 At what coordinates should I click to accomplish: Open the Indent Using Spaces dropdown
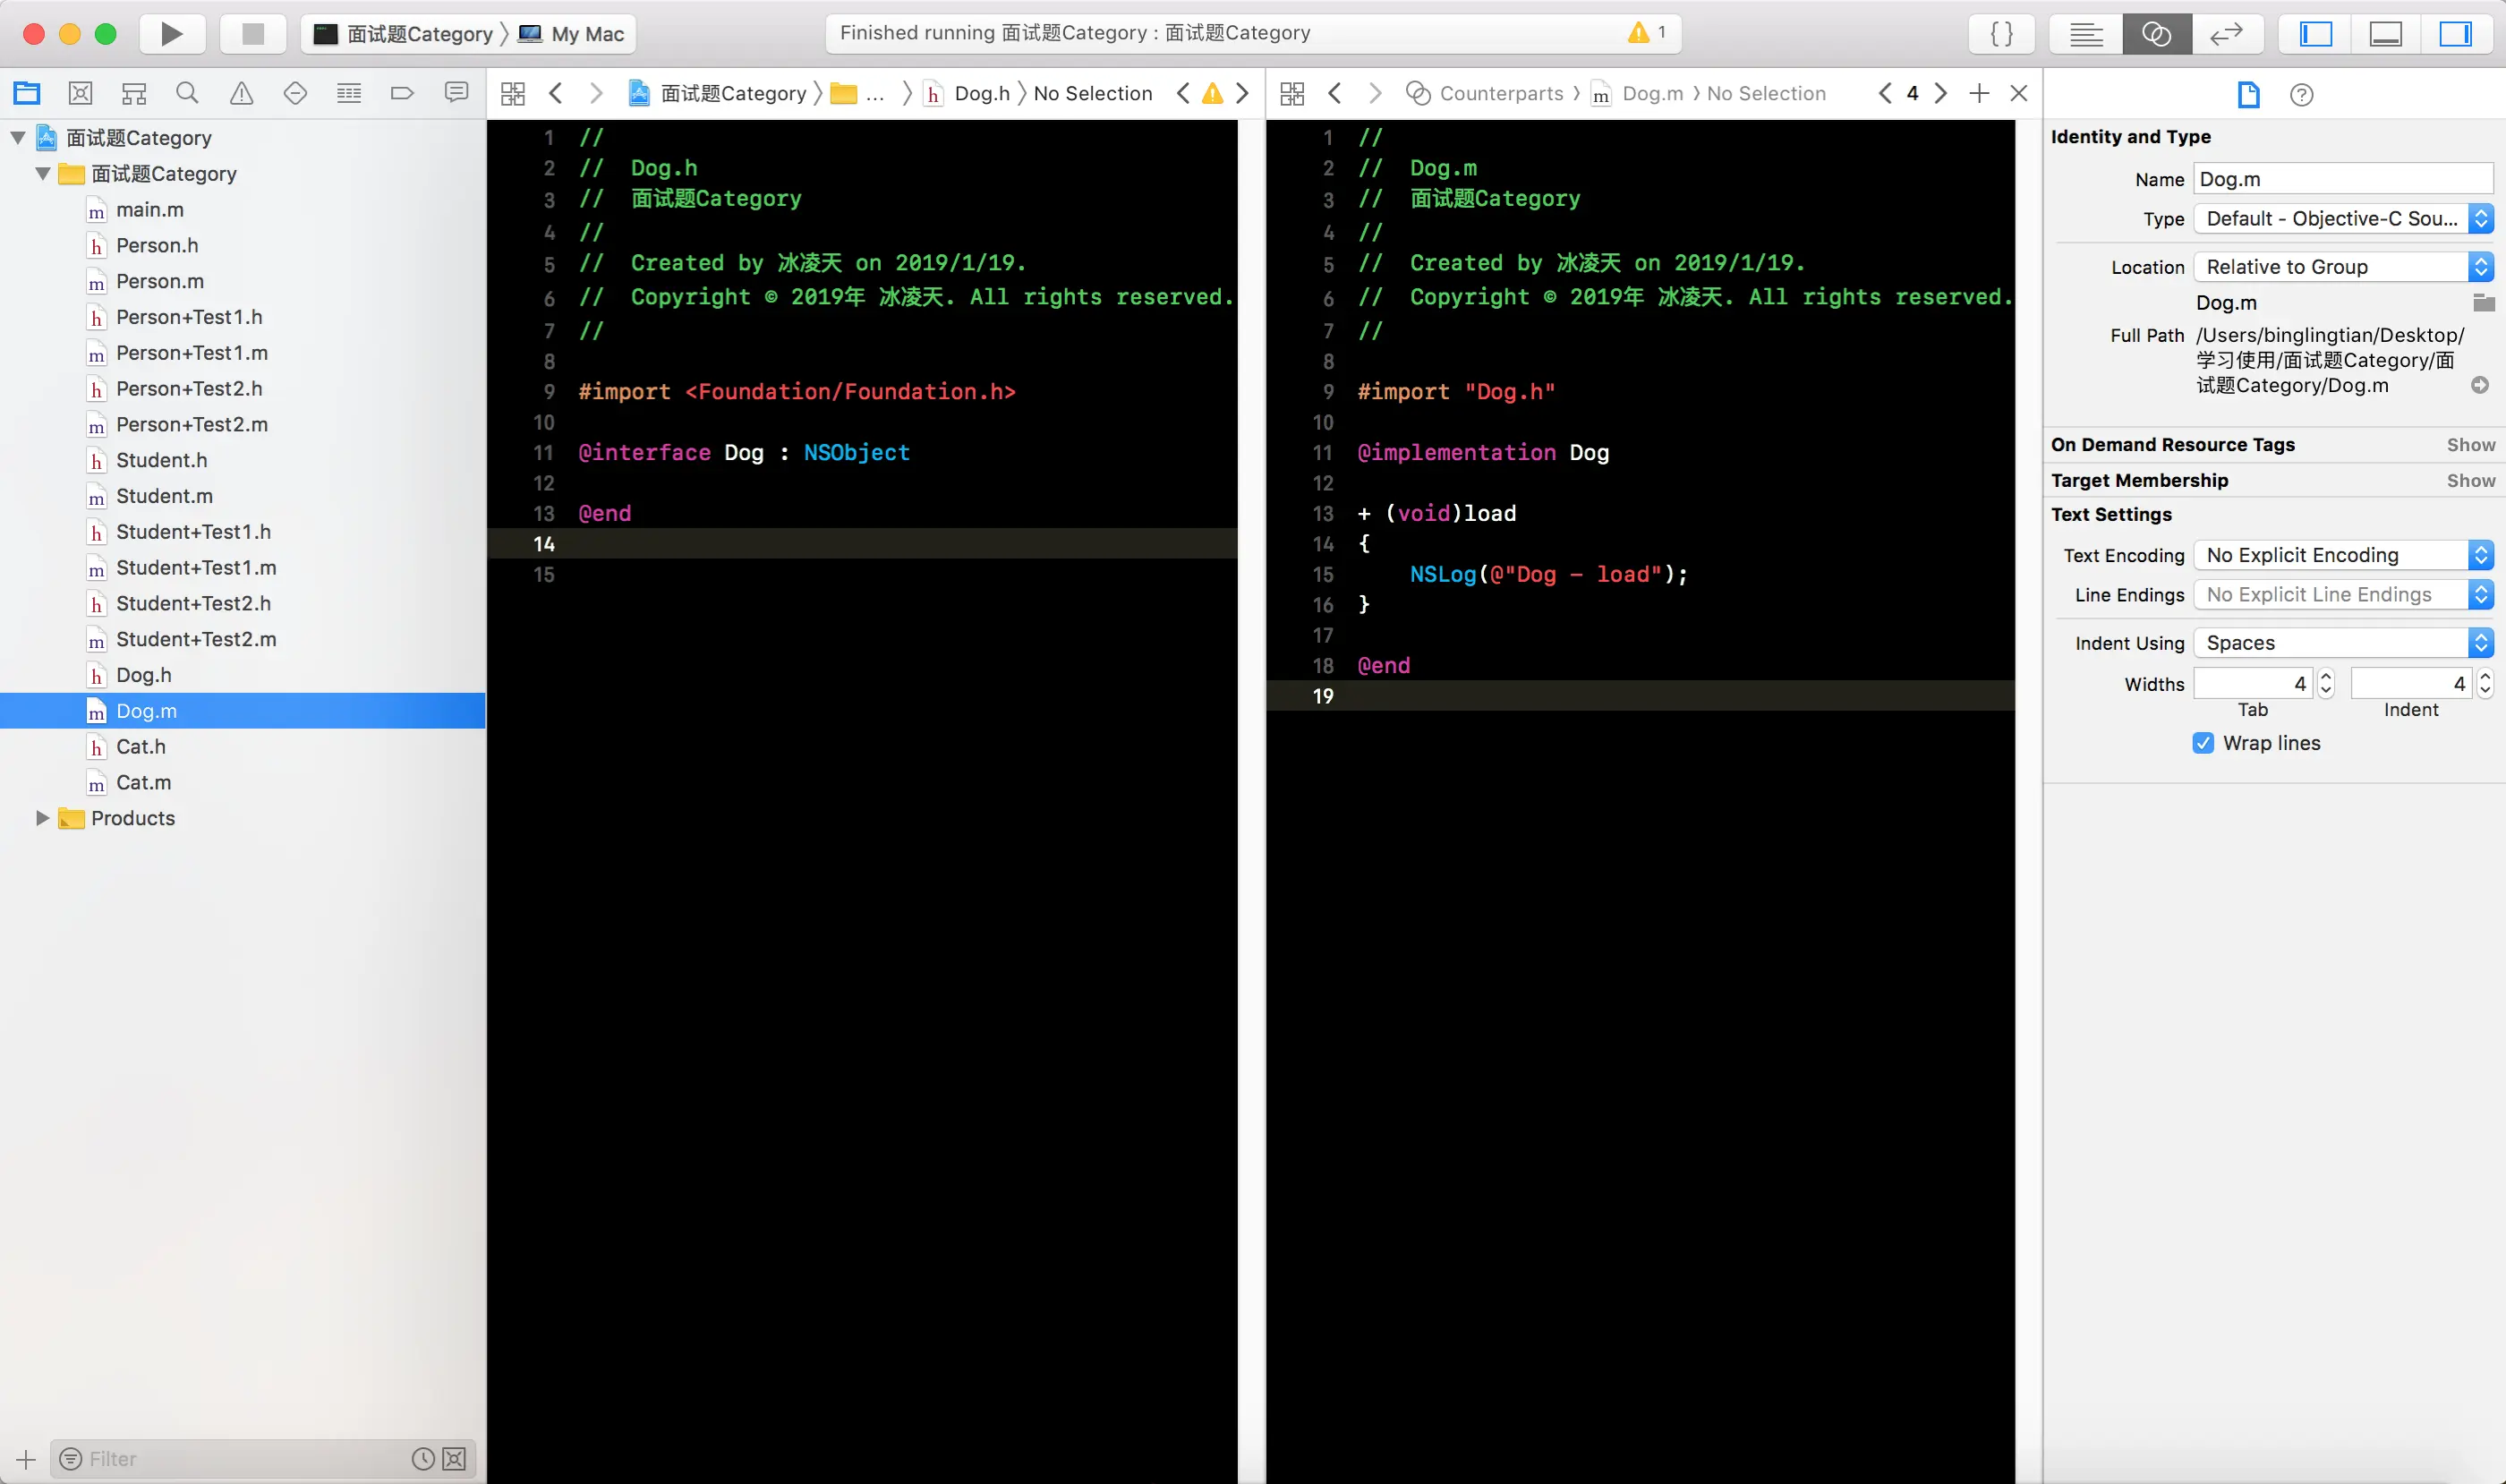(x=2342, y=643)
